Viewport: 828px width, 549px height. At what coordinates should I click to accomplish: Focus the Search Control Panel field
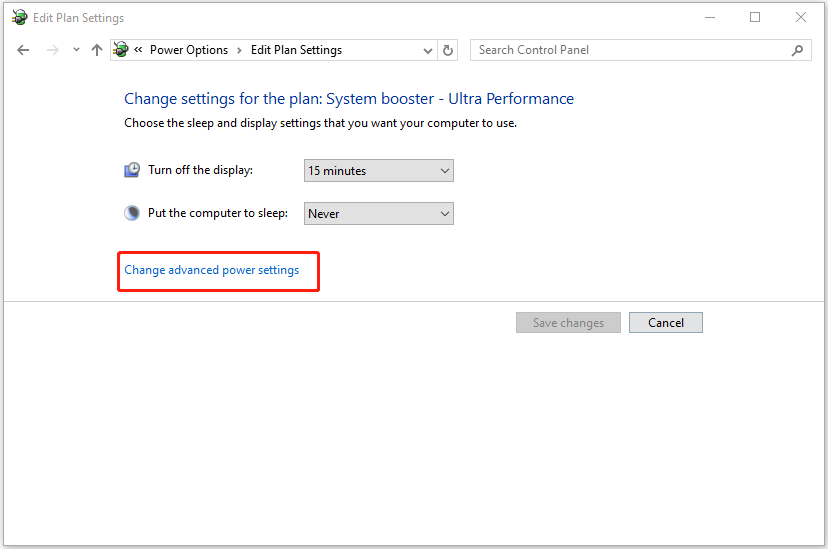pos(631,50)
